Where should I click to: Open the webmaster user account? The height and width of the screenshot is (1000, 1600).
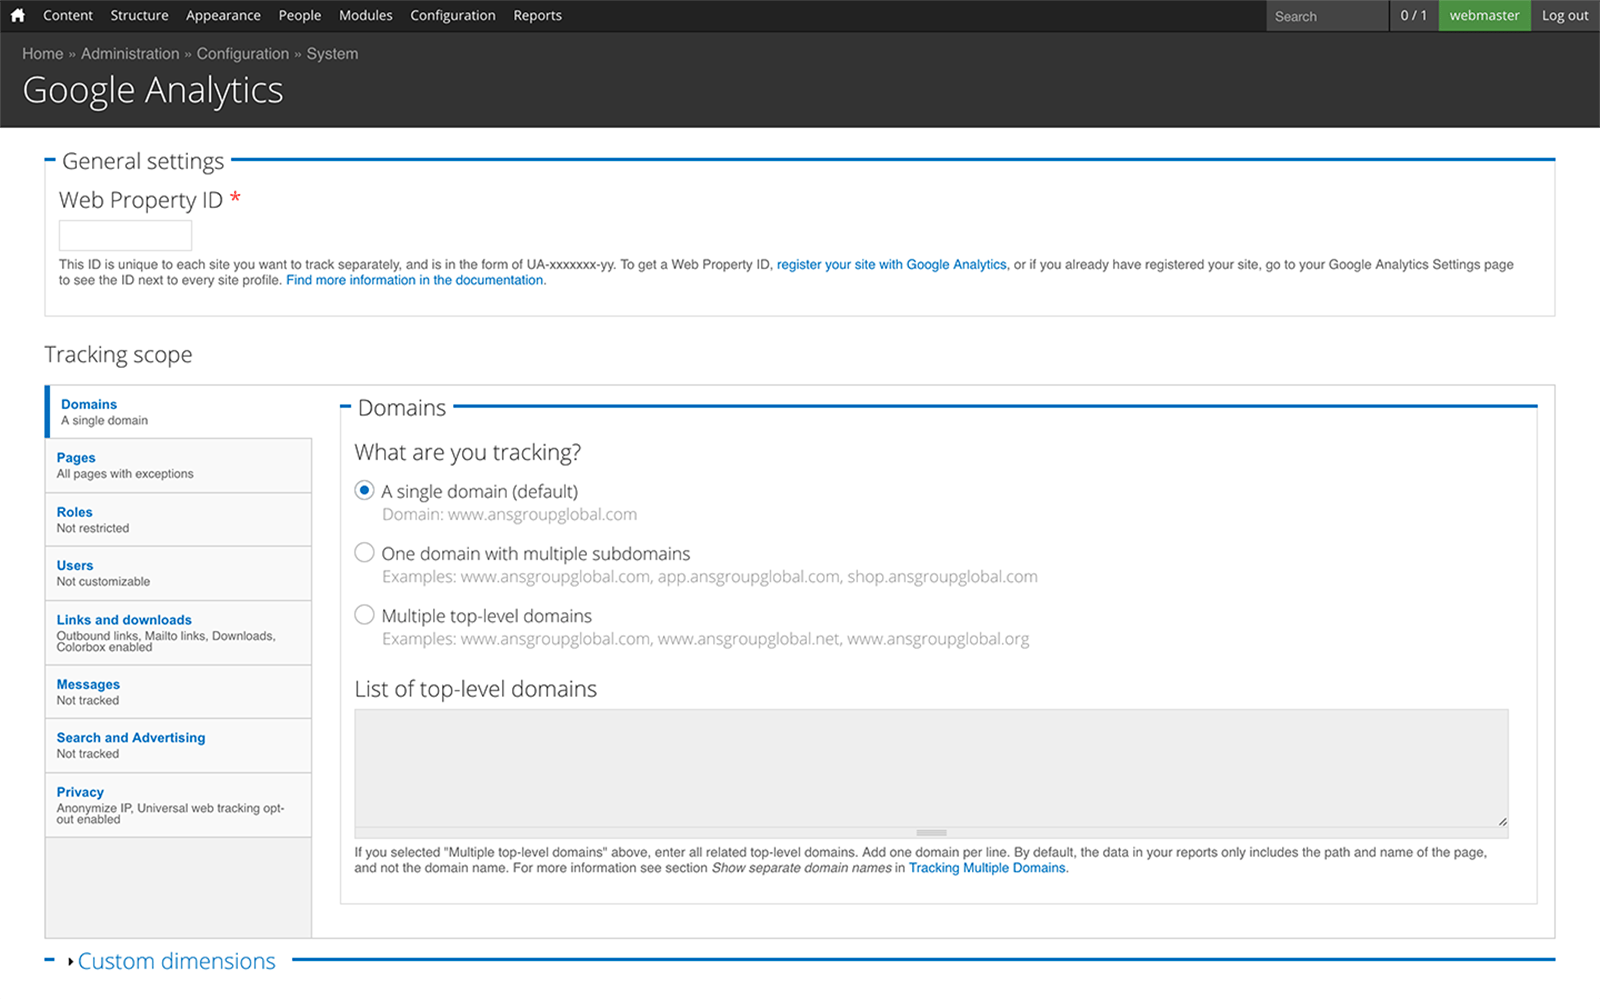[1484, 15]
